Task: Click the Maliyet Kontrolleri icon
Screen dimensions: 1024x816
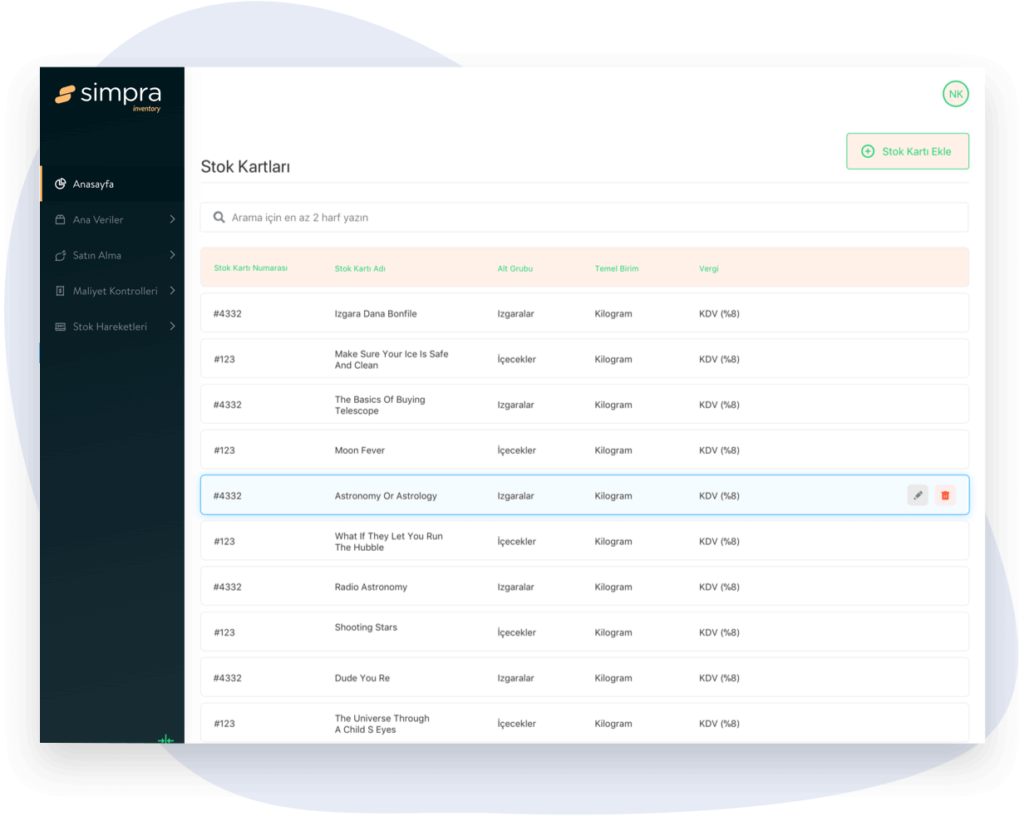Action: pos(60,291)
